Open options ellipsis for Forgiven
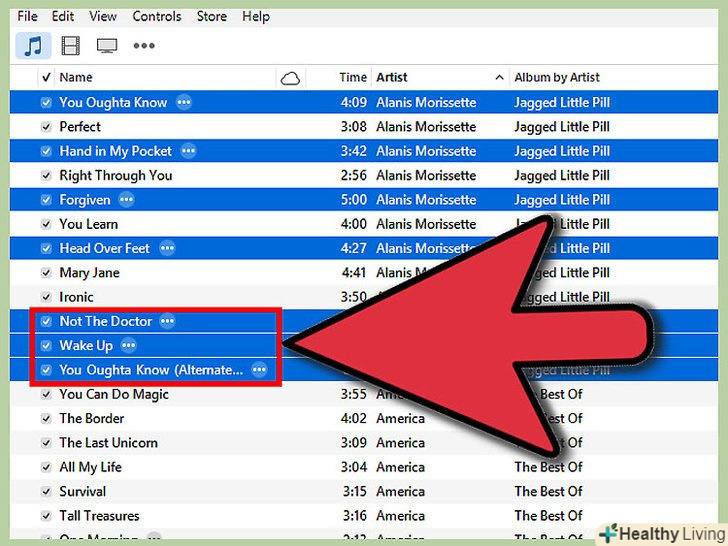This screenshot has height=546, width=728. (126, 200)
